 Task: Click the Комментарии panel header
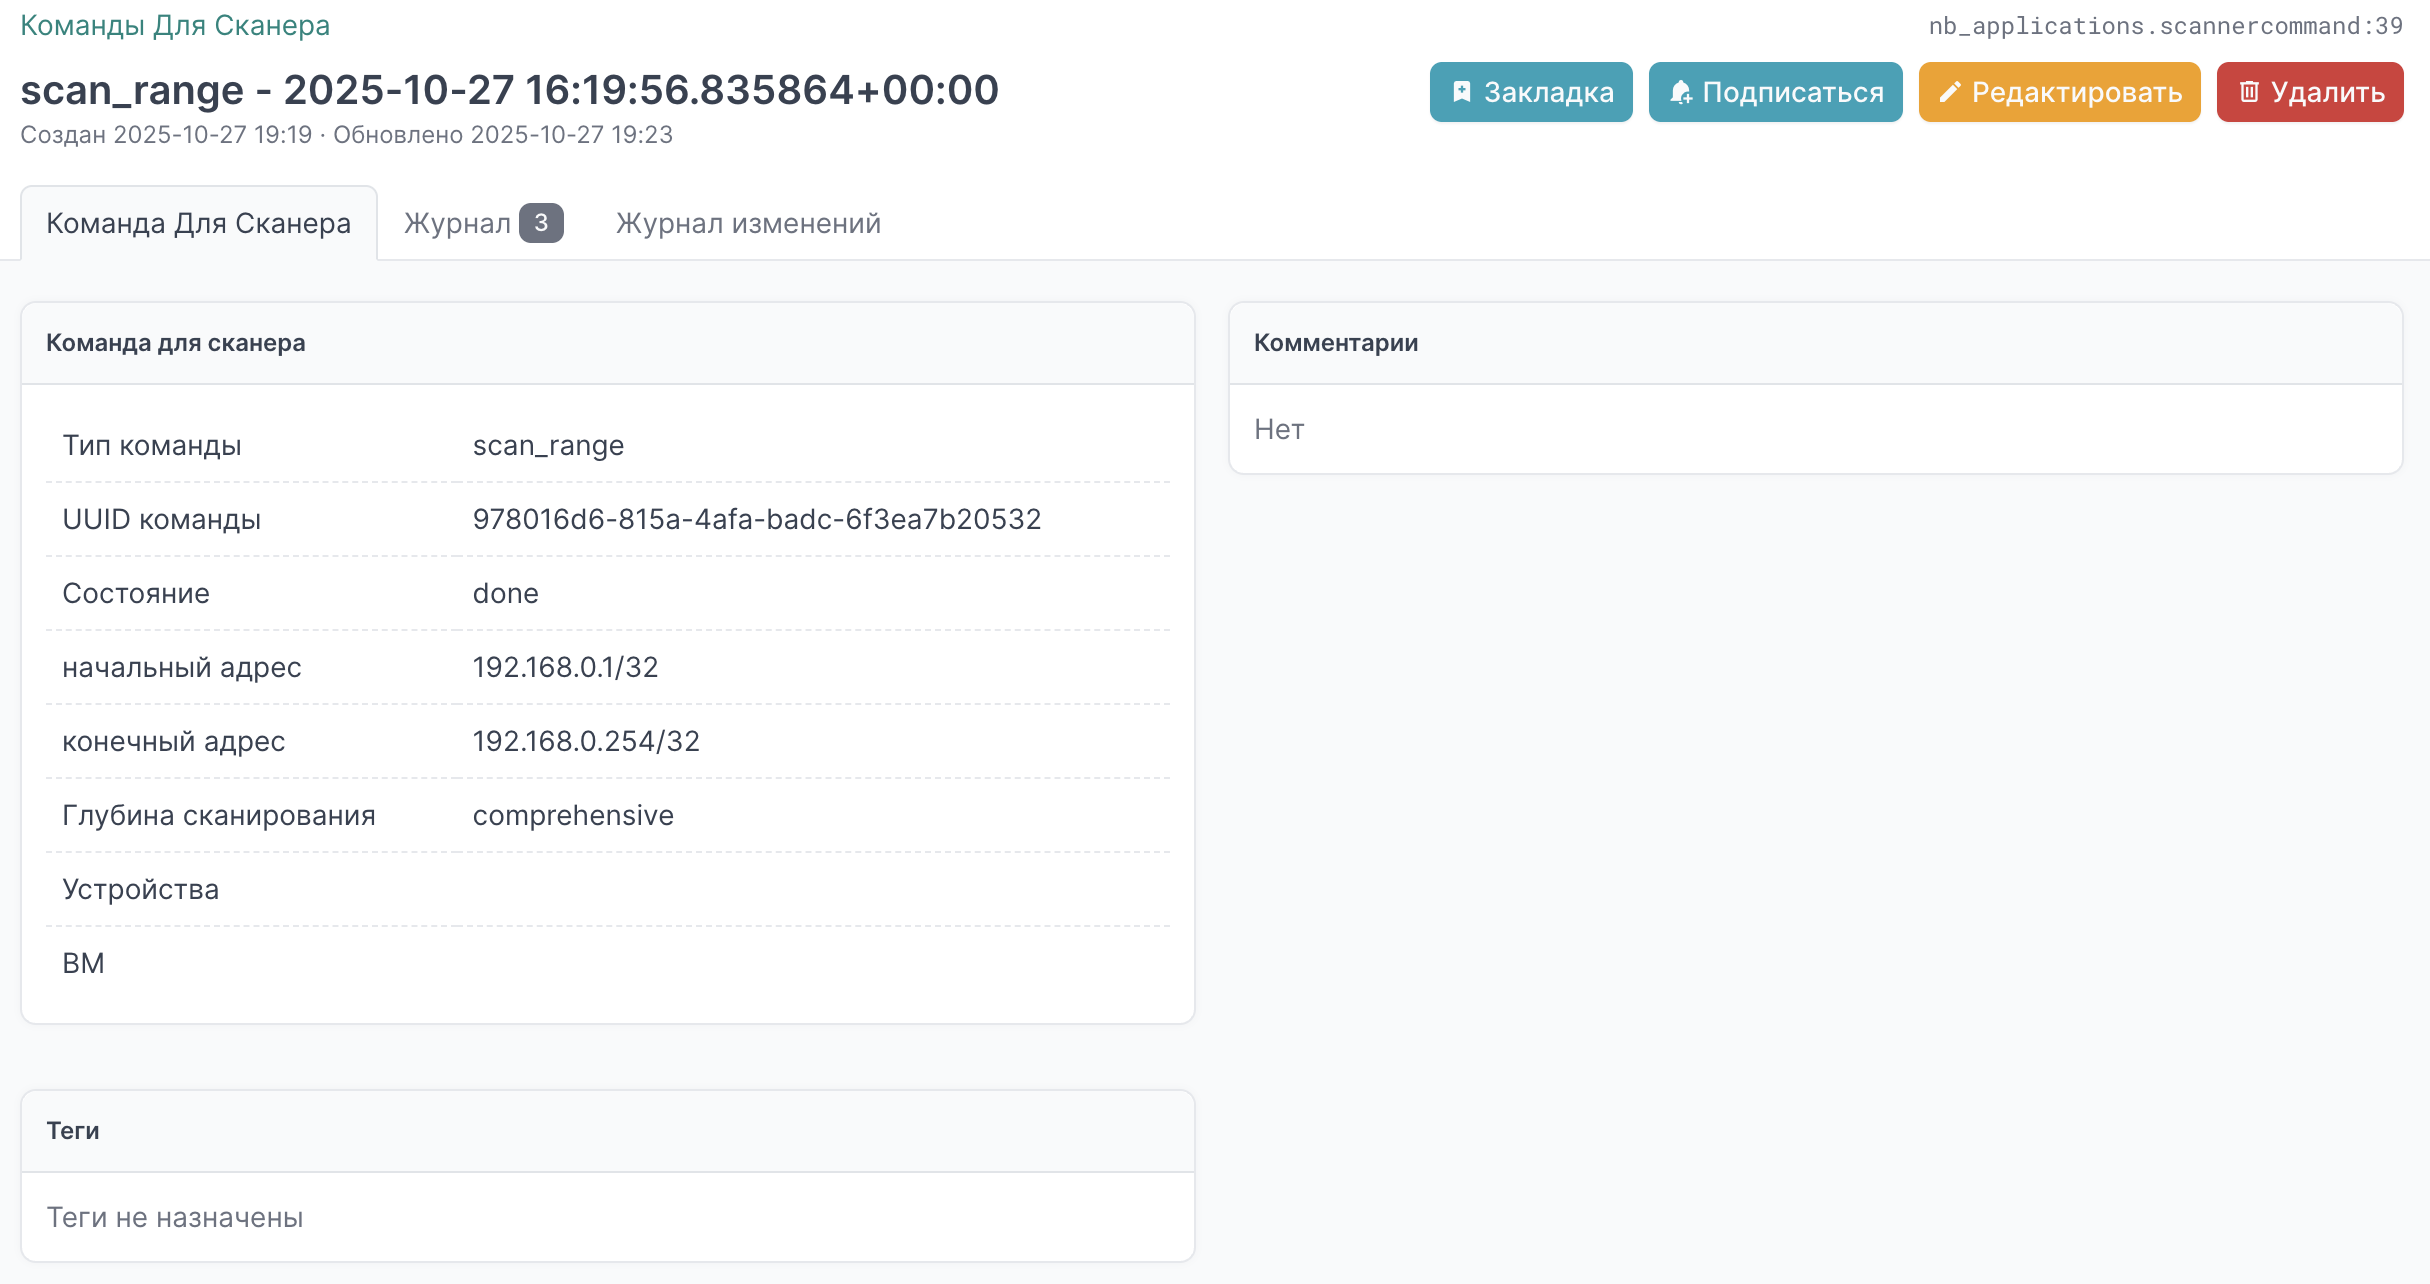click(x=1335, y=343)
